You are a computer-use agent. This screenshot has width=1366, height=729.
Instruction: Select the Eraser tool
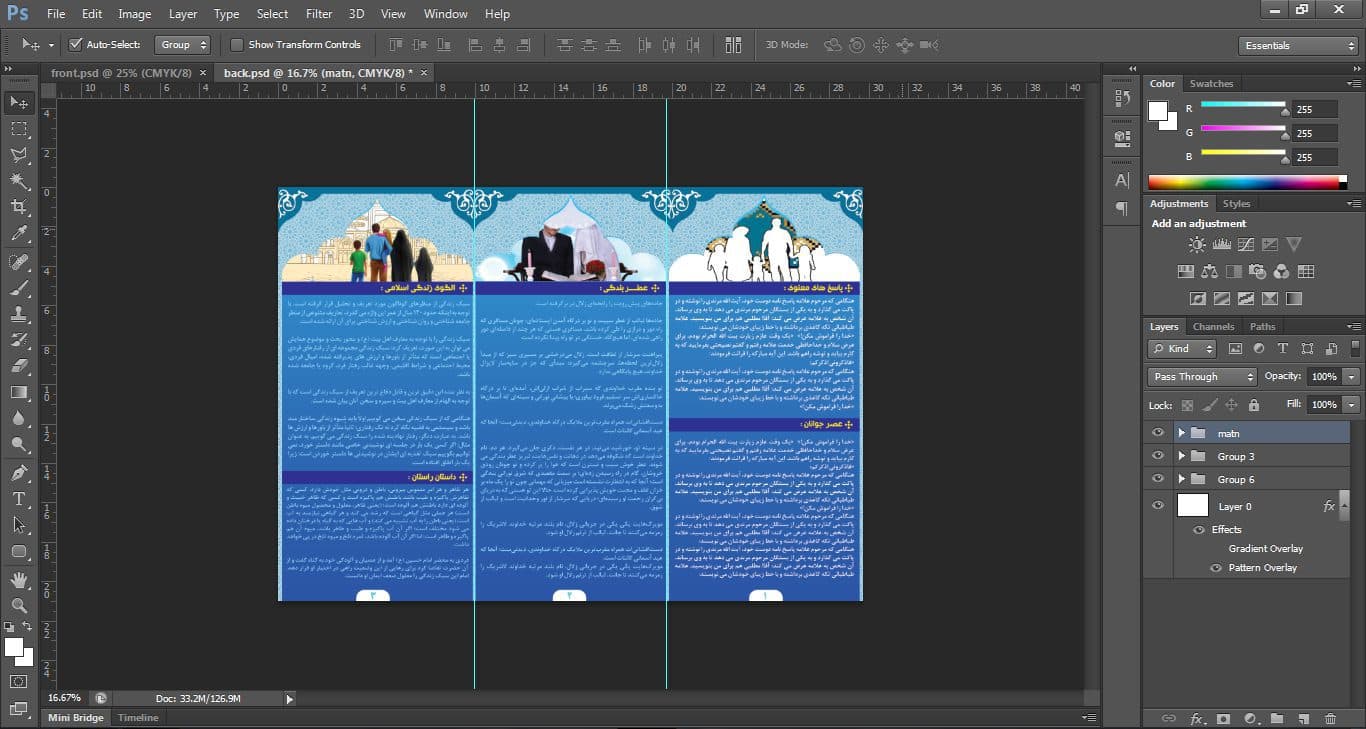[19, 366]
